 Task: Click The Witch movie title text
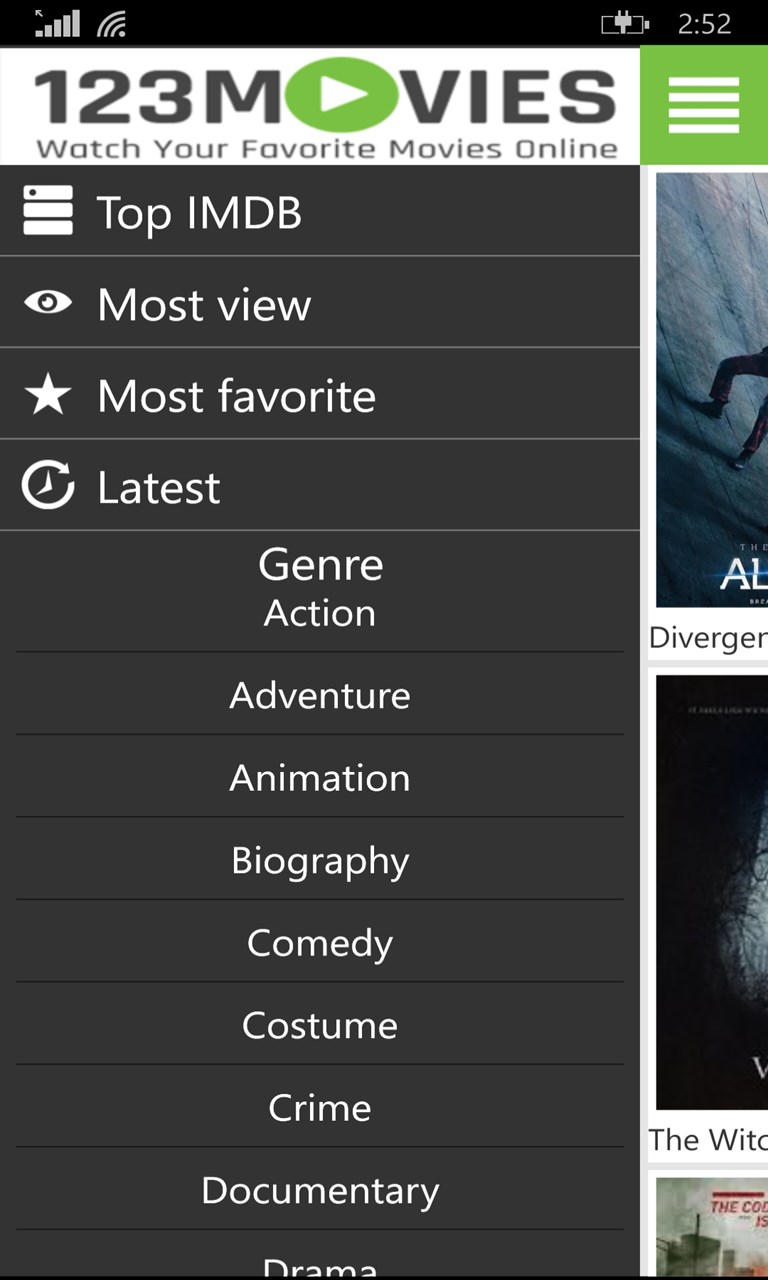tap(708, 1140)
